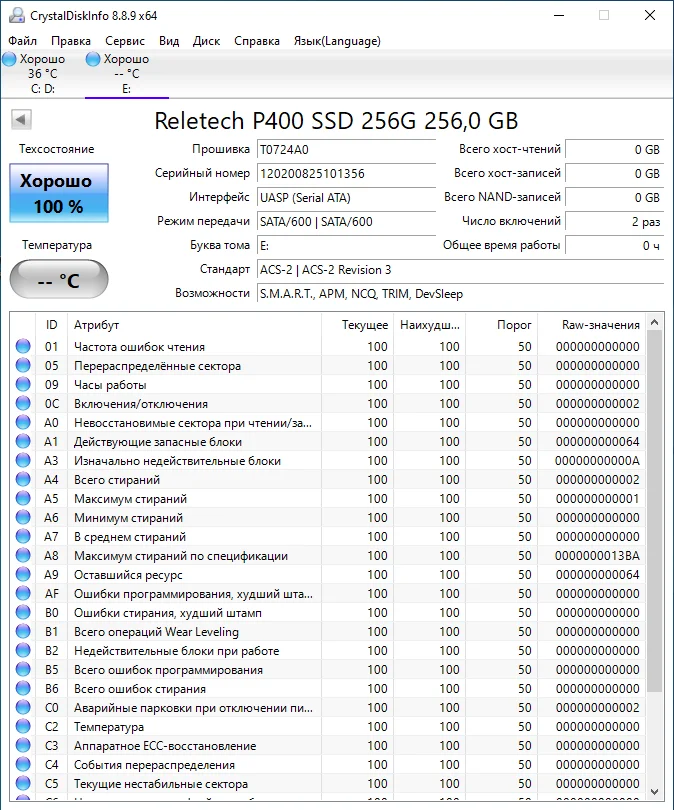Viewport: 674px width, 810px height.
Task: Click status icon for Всего операций Wear Leveling
Action: pos(23,631)
